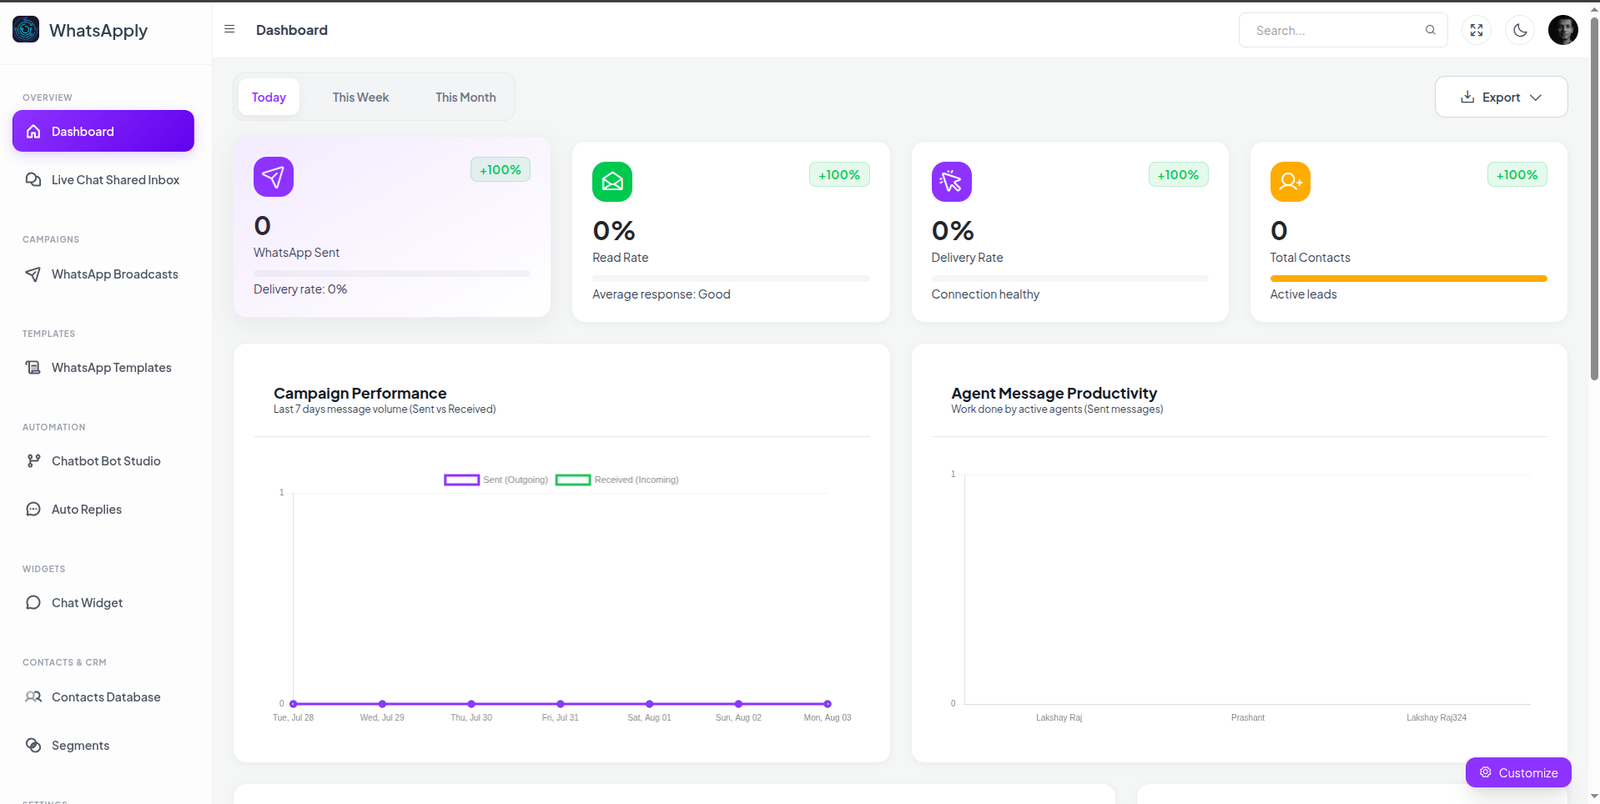Screen dimensions: 1600x804
Task: Click the Contacts Database people icon
Action: 33,697
